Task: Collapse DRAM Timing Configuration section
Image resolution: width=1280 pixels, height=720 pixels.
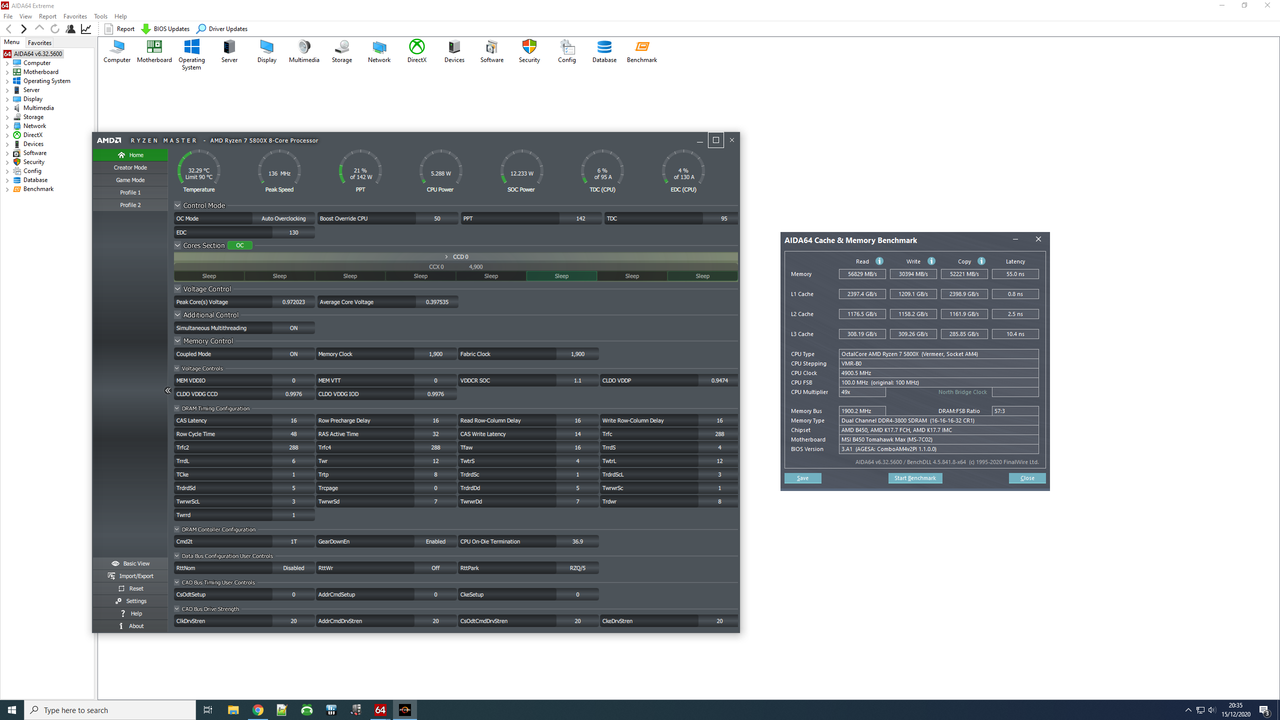Action: (177, 408)
